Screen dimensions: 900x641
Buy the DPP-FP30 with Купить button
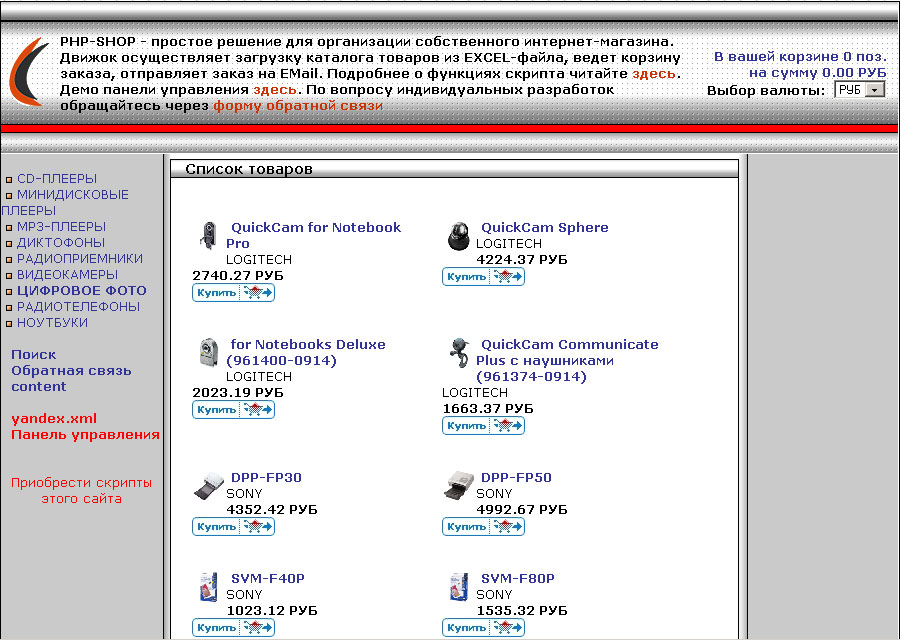(x=233, y=526)
